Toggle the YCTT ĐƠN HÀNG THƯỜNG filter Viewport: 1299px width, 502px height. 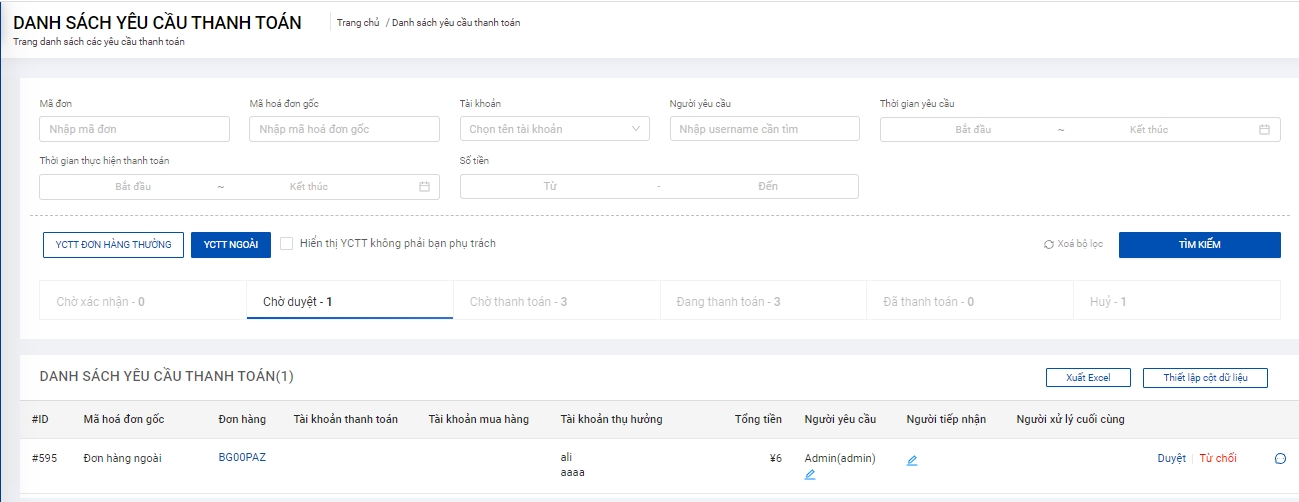(x=113, y=245)
